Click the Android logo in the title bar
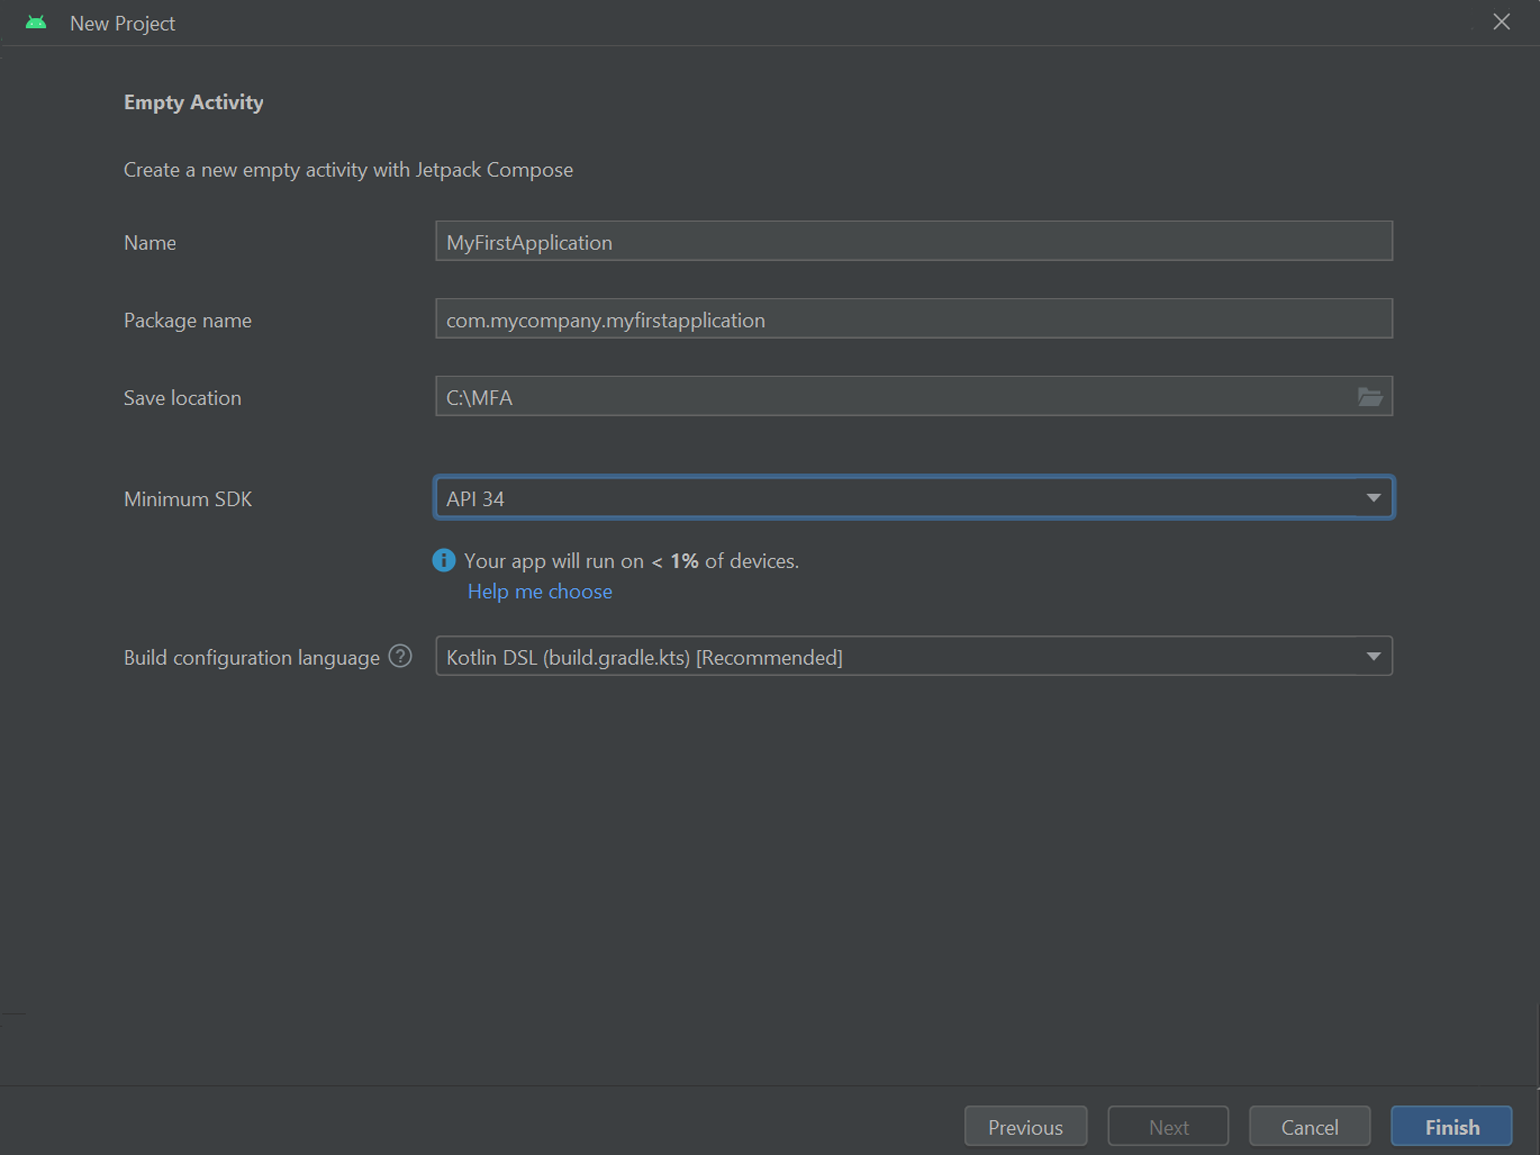The height and width of the screenshot is (1155, 1540). pyautogui.click(x=36, y=23)
